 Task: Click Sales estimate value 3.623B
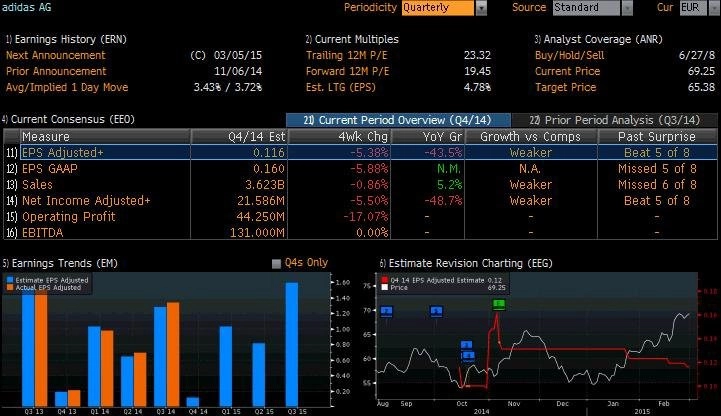(x=265, y=185)
